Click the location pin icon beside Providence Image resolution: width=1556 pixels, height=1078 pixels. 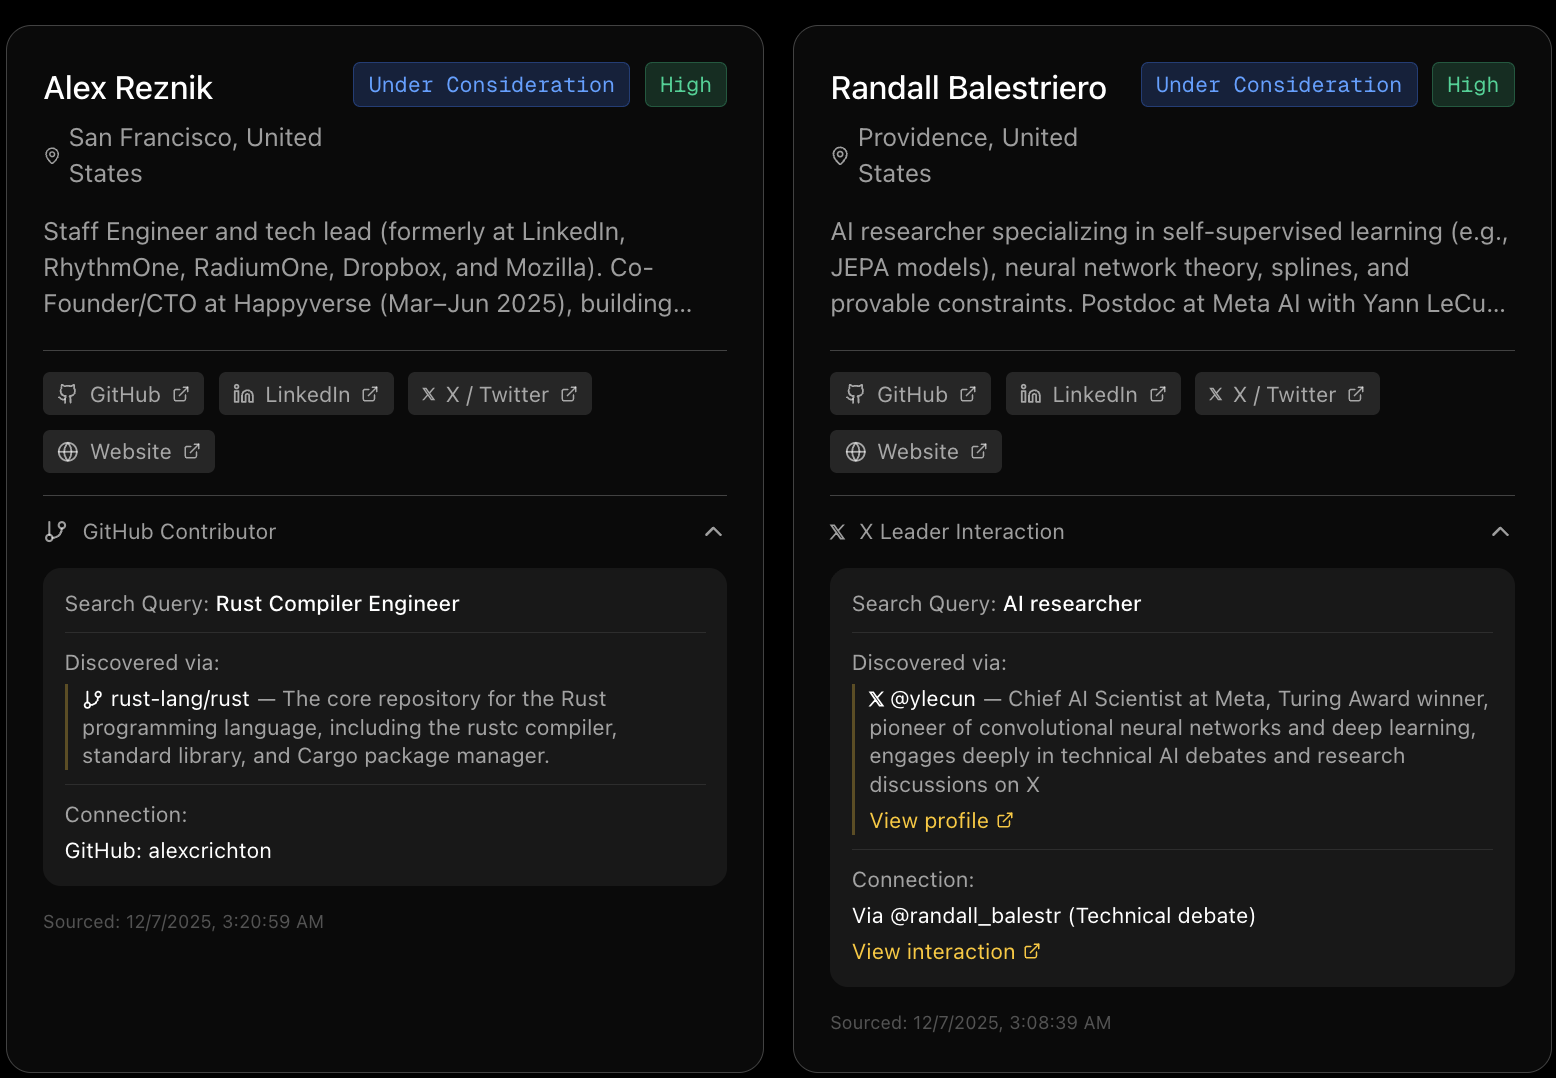point(840,156)
